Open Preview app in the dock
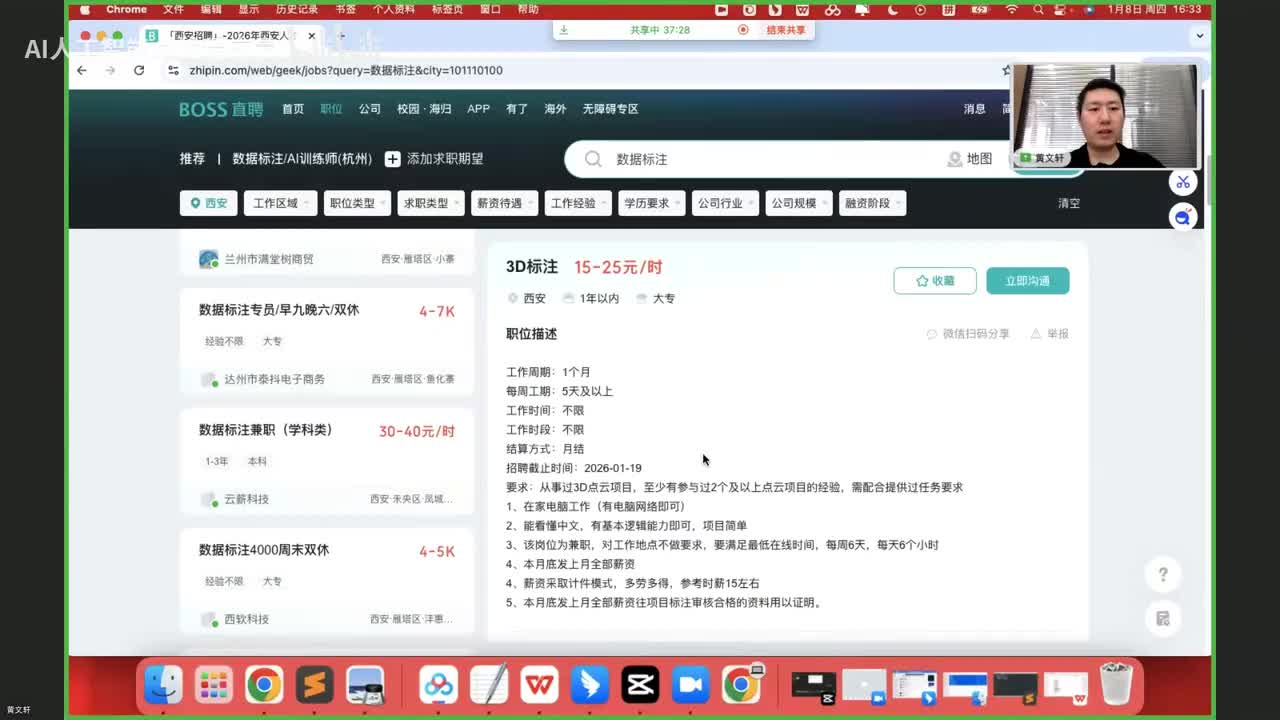 365,685
